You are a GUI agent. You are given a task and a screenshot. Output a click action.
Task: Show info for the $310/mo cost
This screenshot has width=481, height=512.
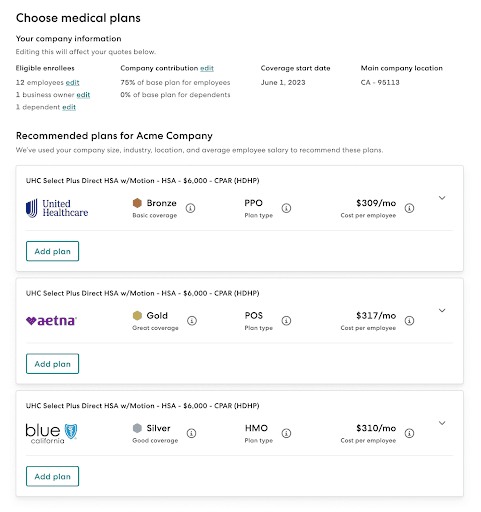click(409, 433)
